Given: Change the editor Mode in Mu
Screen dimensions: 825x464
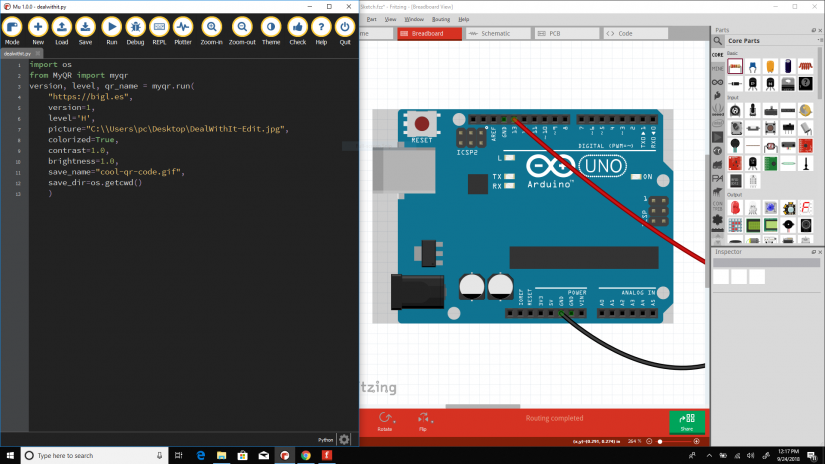Looking at the screenshot, I should [12, 29].
